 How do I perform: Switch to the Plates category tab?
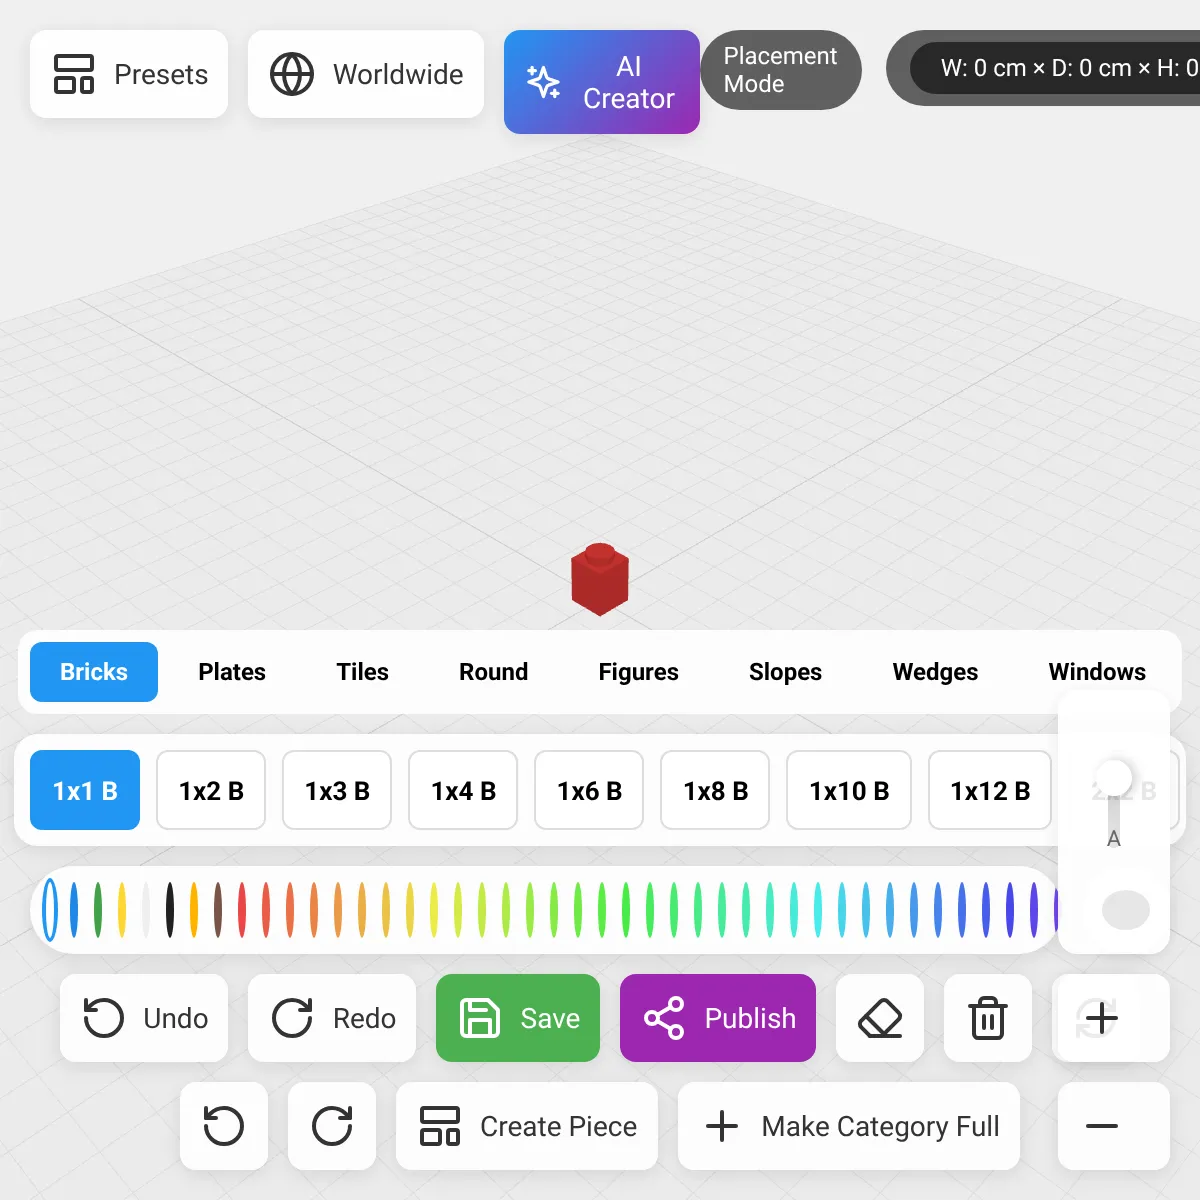click(232, 672)
